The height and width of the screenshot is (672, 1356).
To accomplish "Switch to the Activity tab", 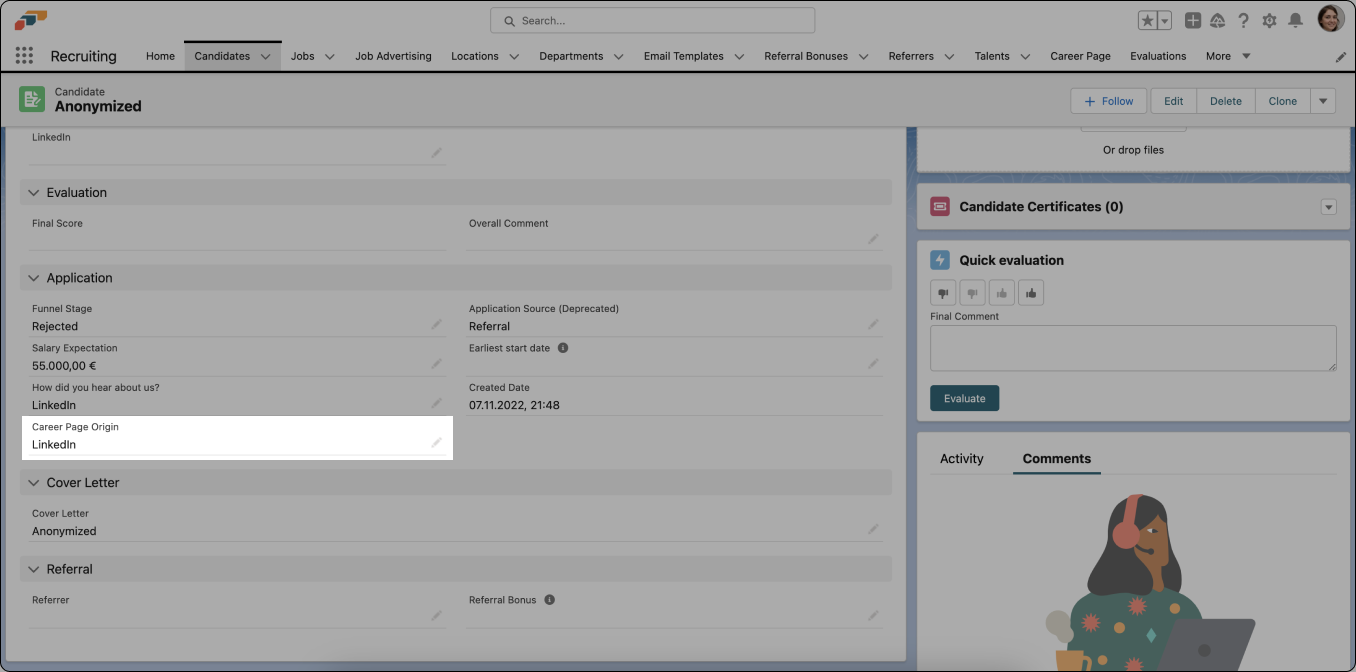I will pos(961,458).
